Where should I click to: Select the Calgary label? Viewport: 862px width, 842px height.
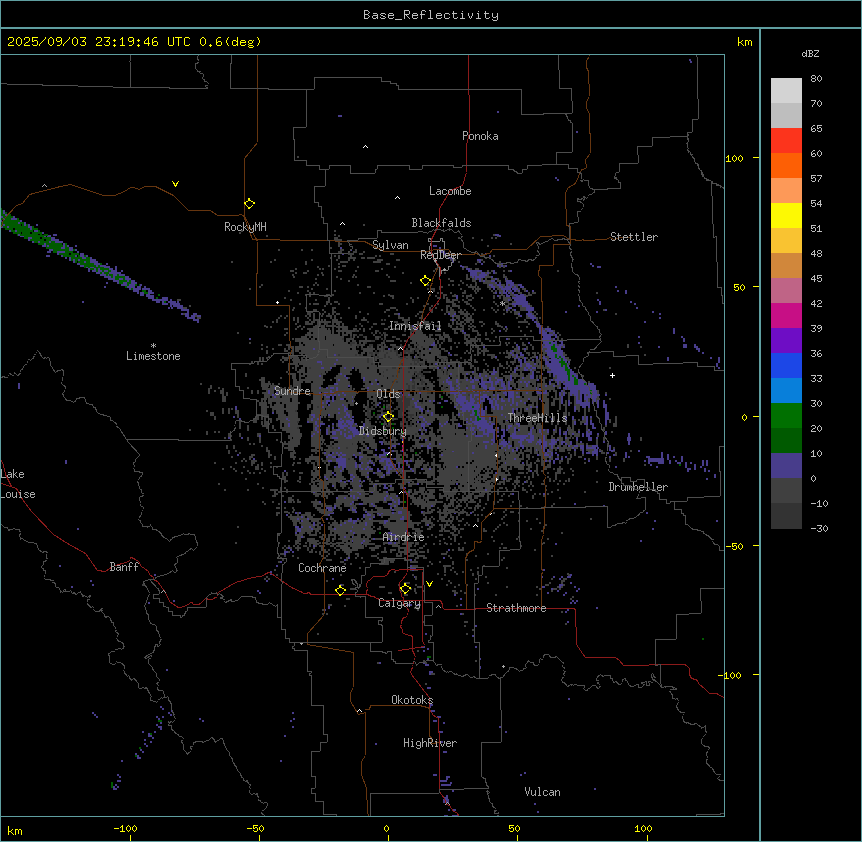(399, 603)
